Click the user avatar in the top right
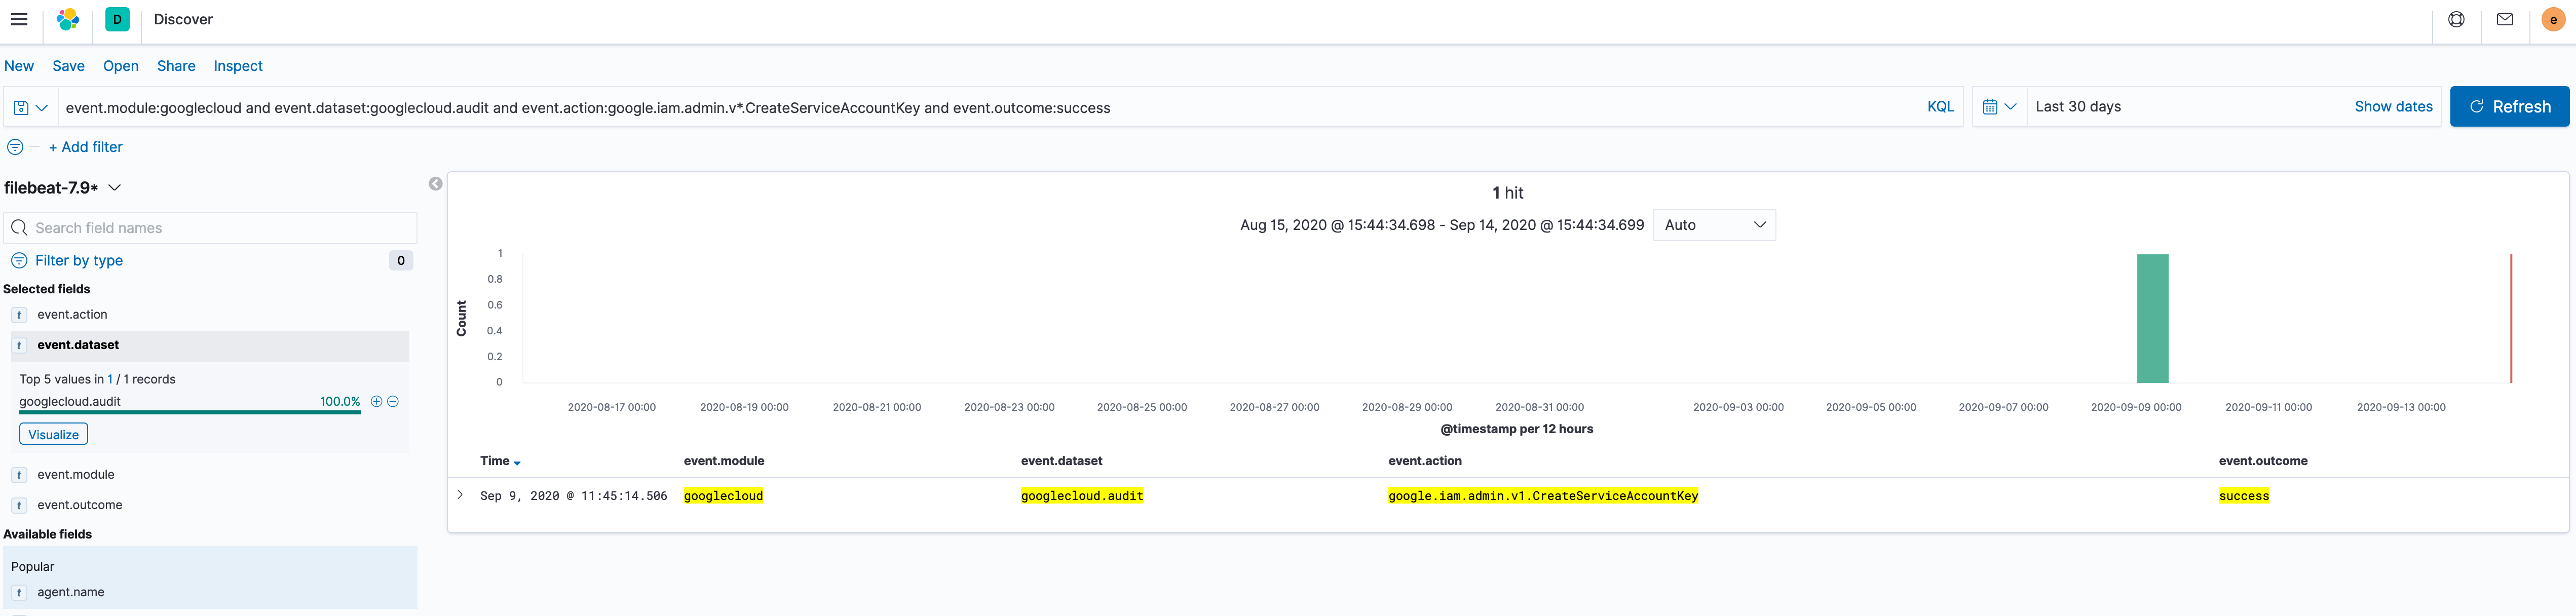This screenshot has width=2576, height=616. (2554, 19)
